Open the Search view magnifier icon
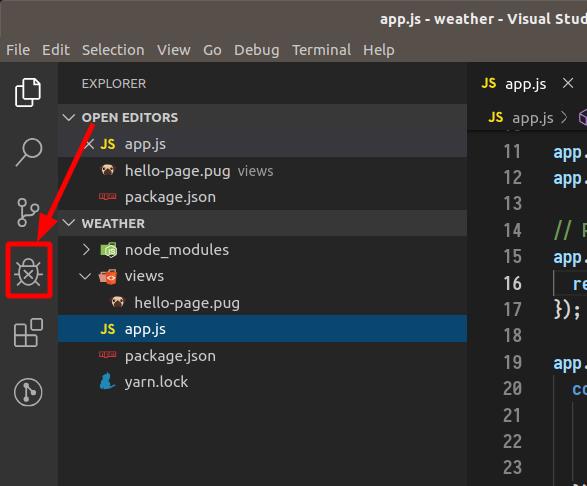The image size is (587, 486). pyautogui.click(x=28, y=152)
